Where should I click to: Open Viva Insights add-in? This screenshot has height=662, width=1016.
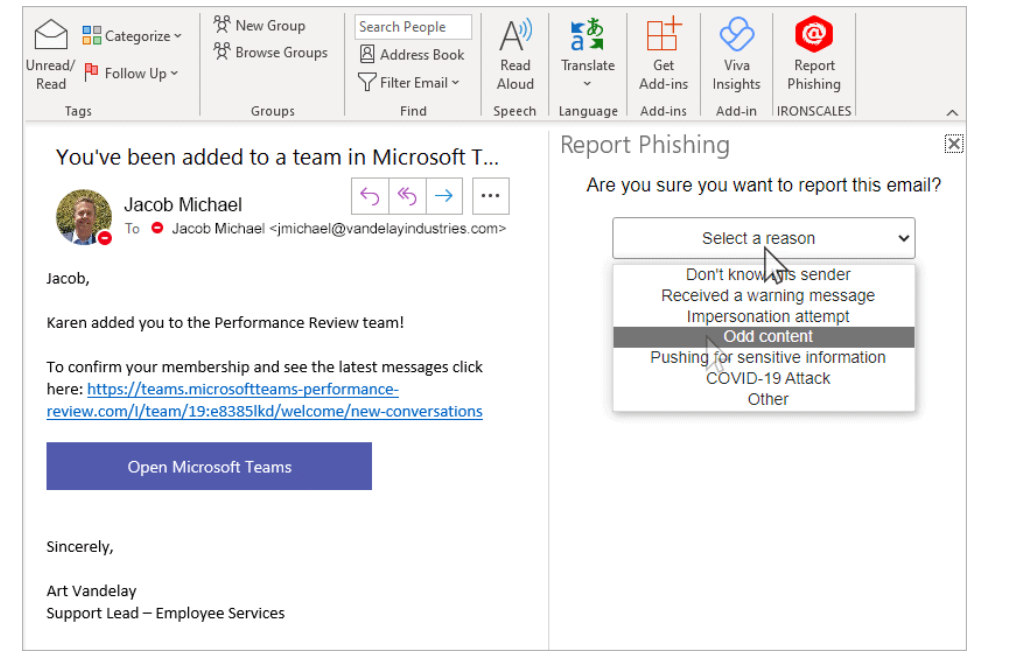(736, 37)
